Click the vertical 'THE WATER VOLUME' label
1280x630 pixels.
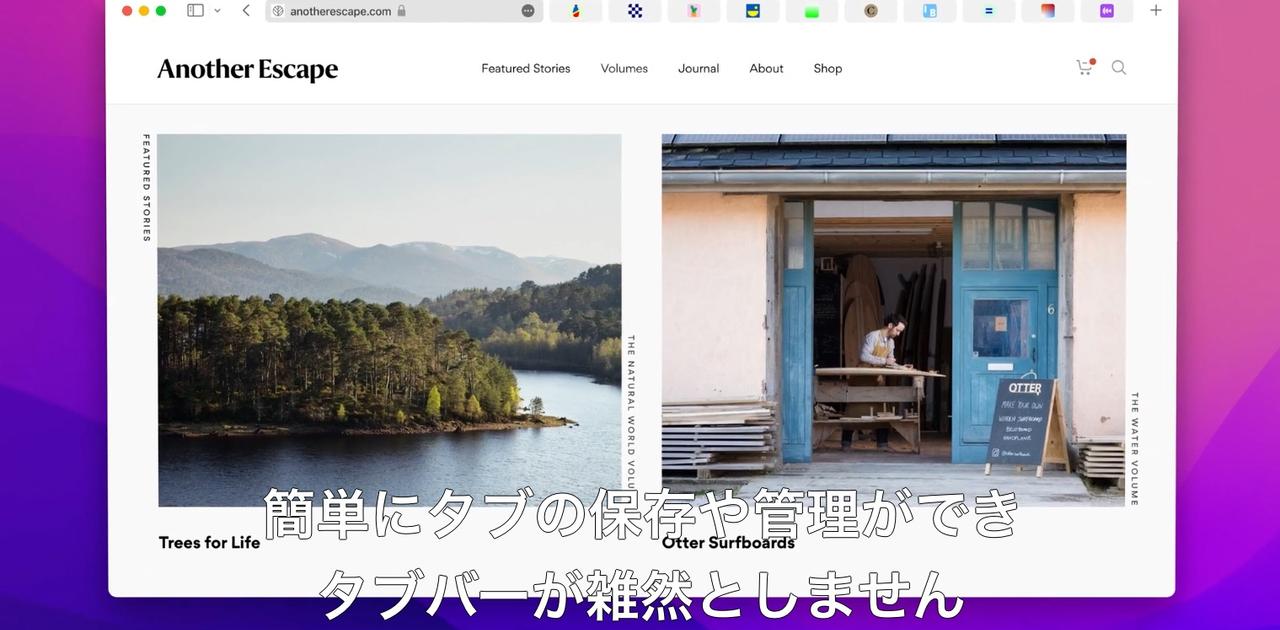(x=1135, y=449)
